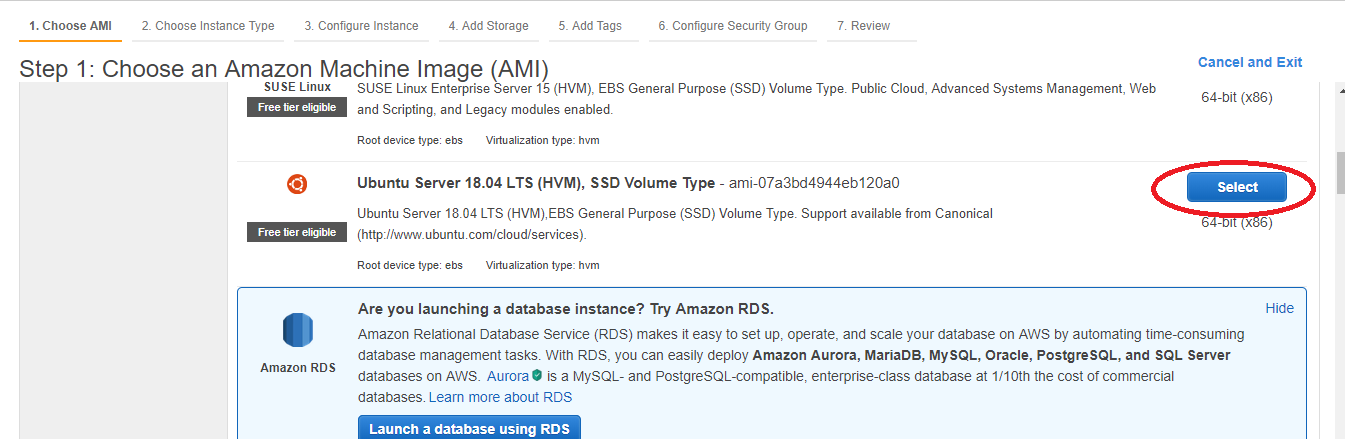Click the page vertical scrollbar thumb
1345x439 pixels.
click(1339, 173)
